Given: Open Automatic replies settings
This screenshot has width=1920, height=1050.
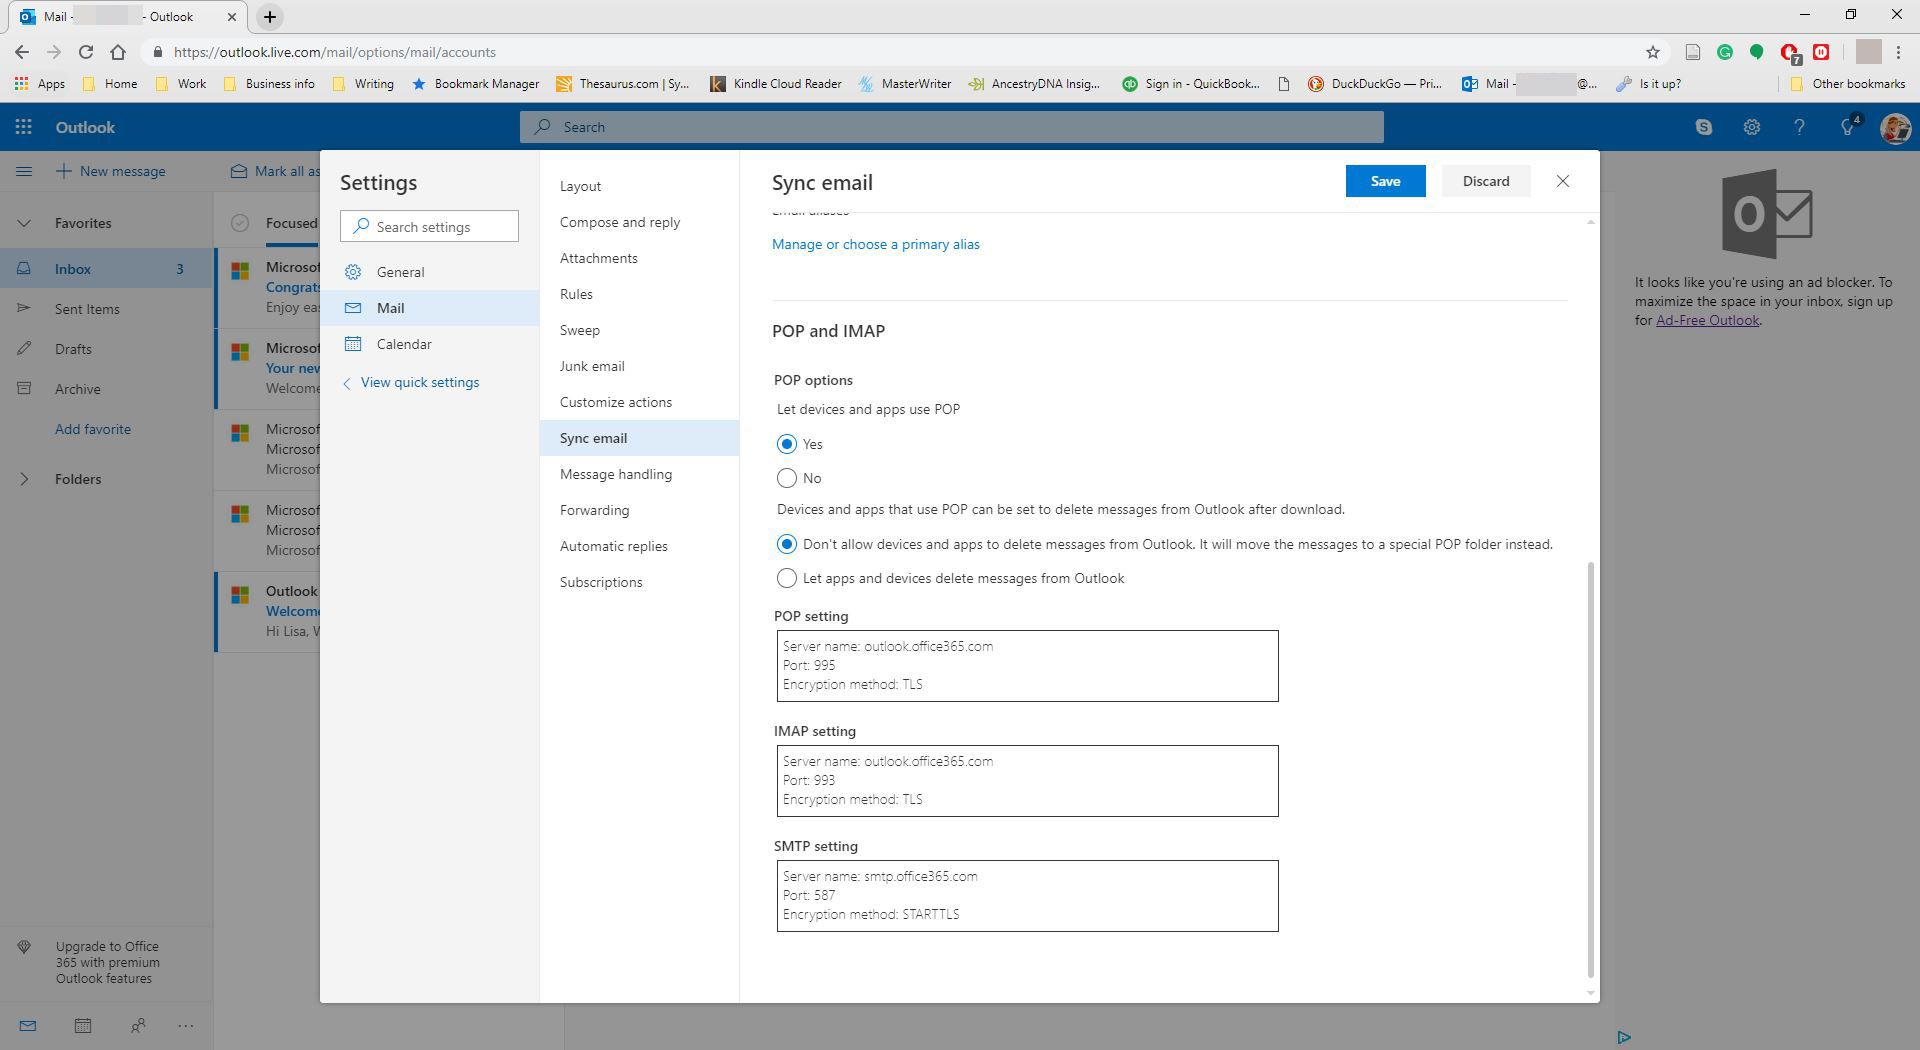Looking at the screenshot, I should (x=639, y=546).
